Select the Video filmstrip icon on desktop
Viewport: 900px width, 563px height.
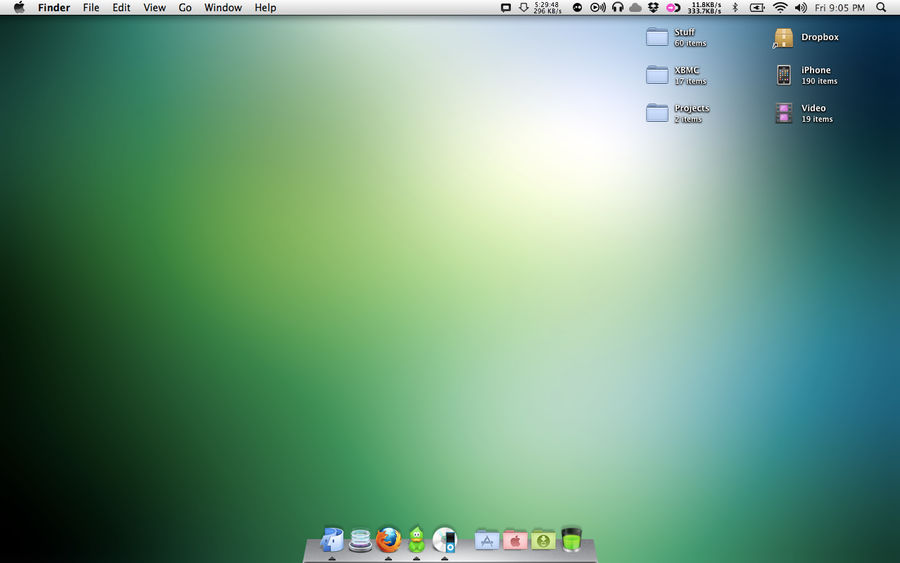783,113
